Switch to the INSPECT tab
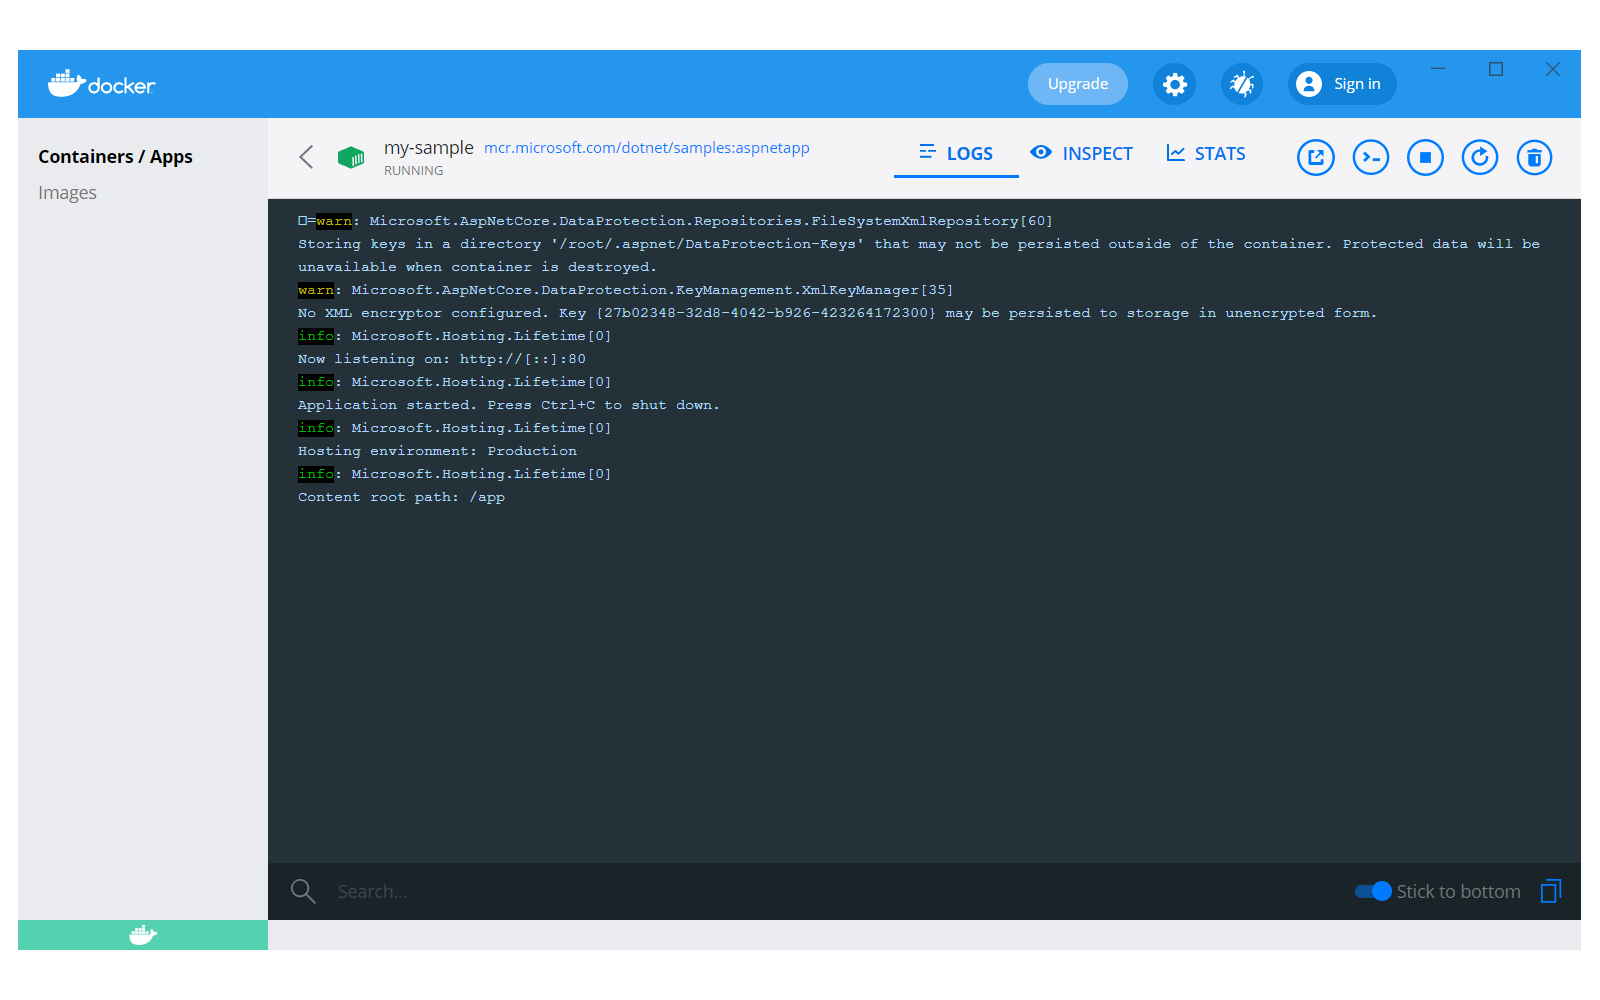The height and width of the screenshot is (1000, 1600). click(x=1082, y=153)
